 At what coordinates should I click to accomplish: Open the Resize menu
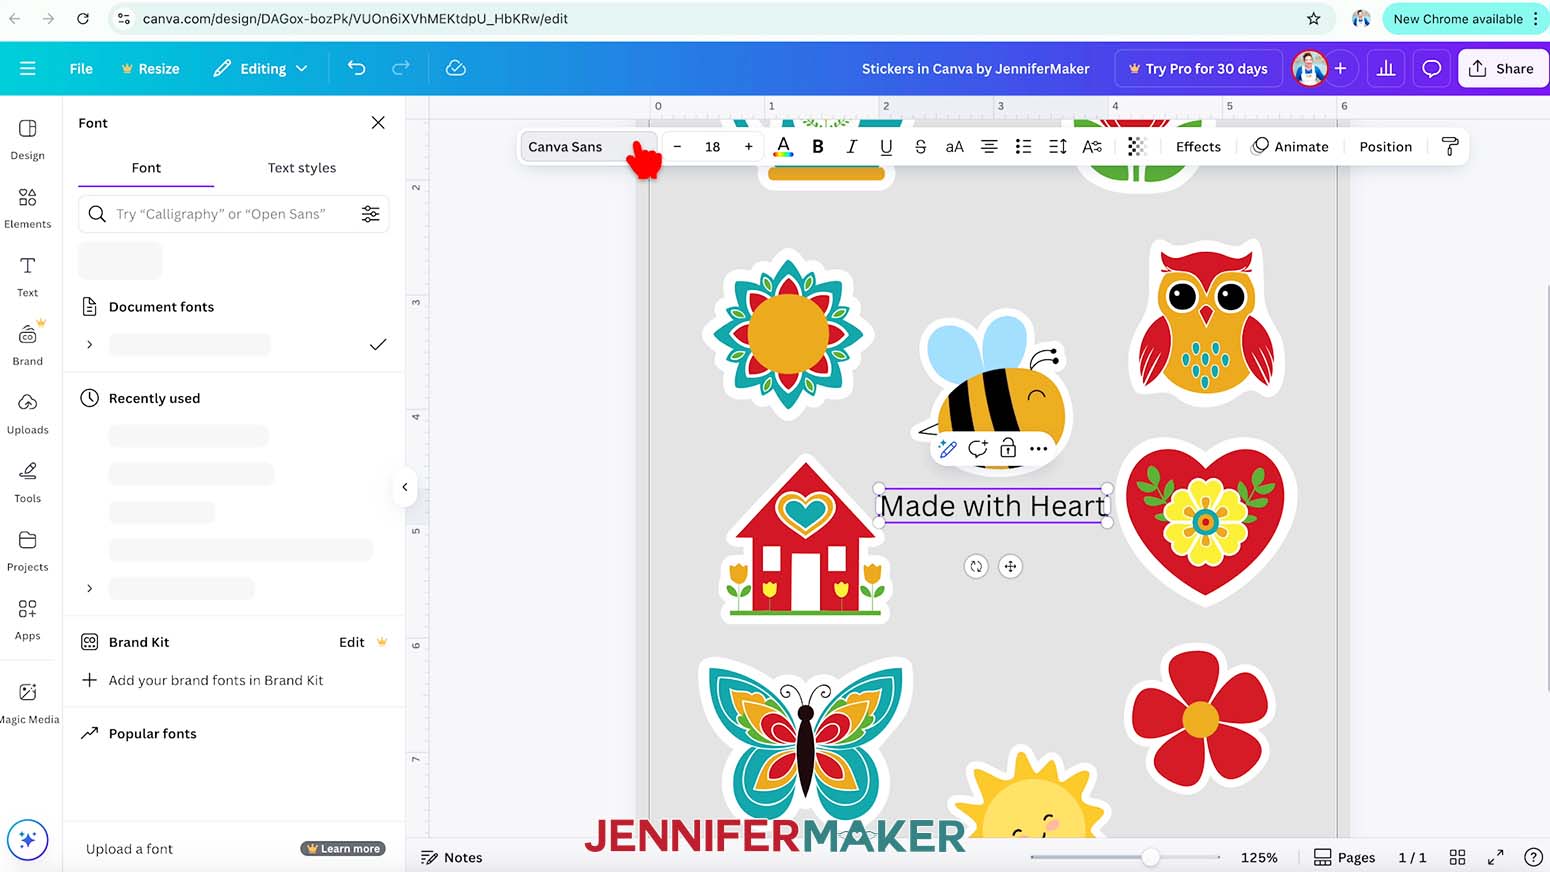[x=150, y=68]
